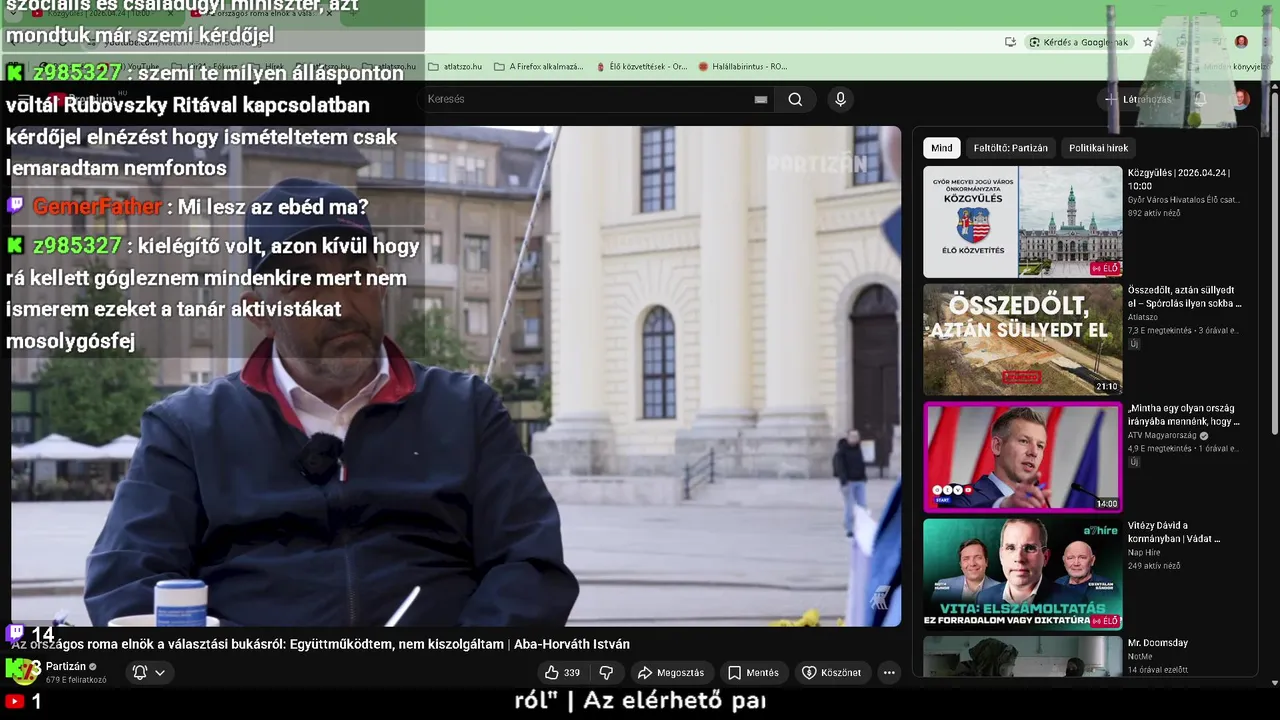Open the 'Halállabirintus - RO...' bookmark
Viewport: 1280px width, 720px height.
pos(743,67)
